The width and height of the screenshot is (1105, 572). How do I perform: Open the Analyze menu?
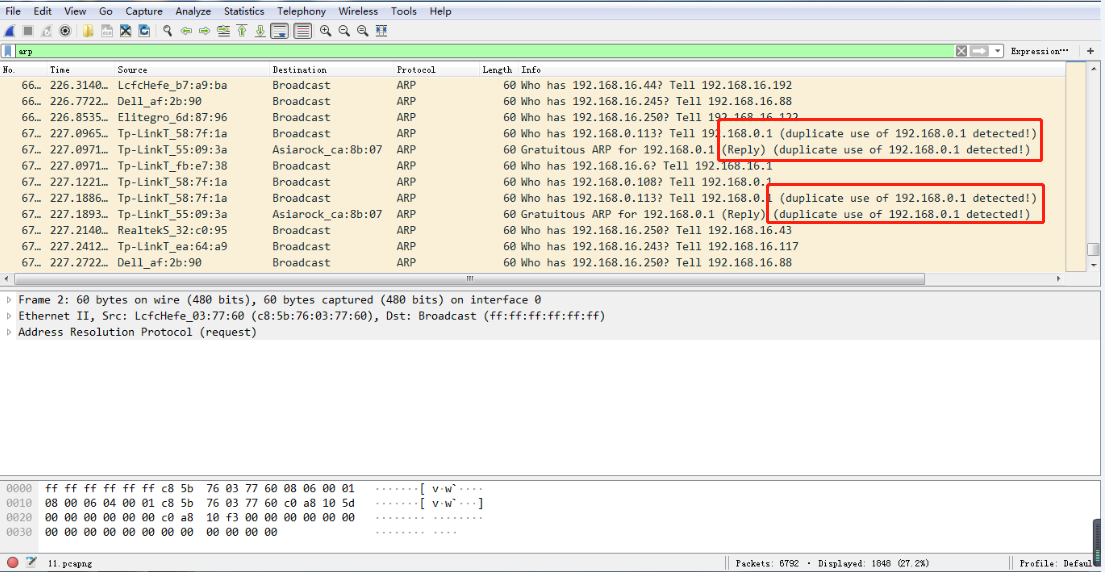(x=193, y=11)
